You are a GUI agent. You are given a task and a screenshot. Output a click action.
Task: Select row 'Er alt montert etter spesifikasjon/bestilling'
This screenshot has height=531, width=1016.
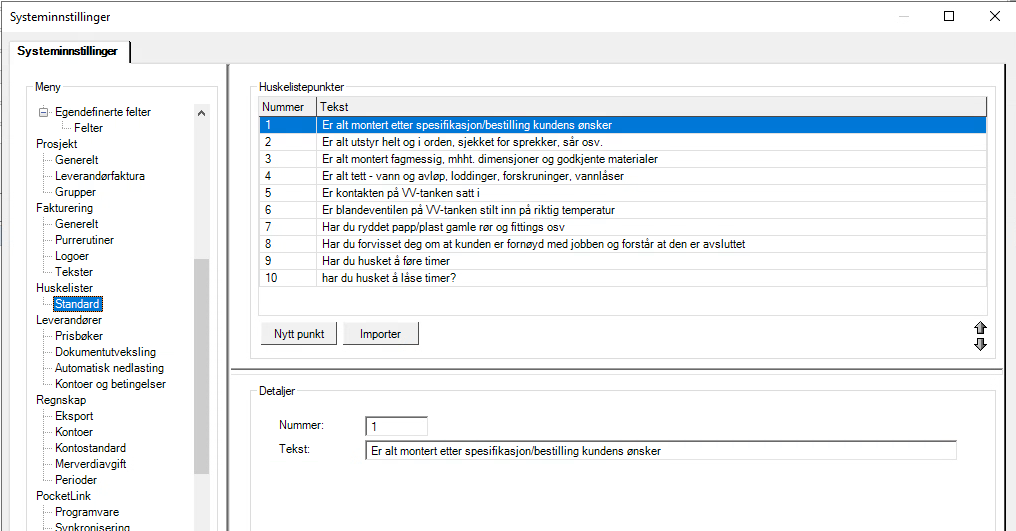click(623, 125)
